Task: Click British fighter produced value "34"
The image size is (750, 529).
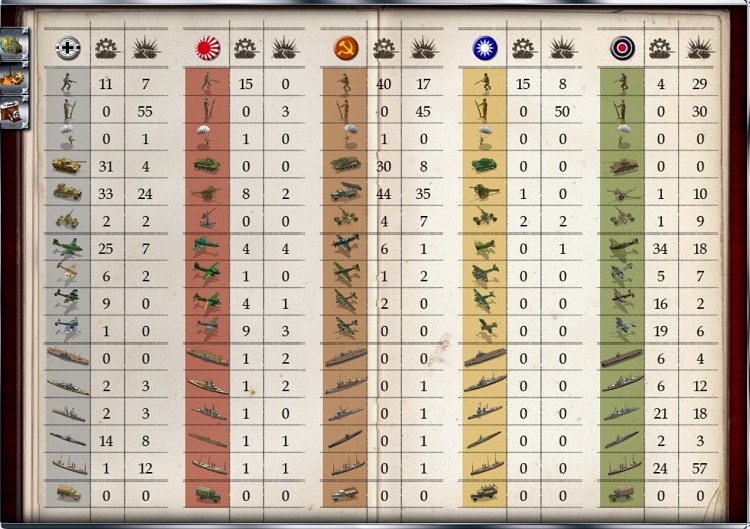Action: coord(661,249)
